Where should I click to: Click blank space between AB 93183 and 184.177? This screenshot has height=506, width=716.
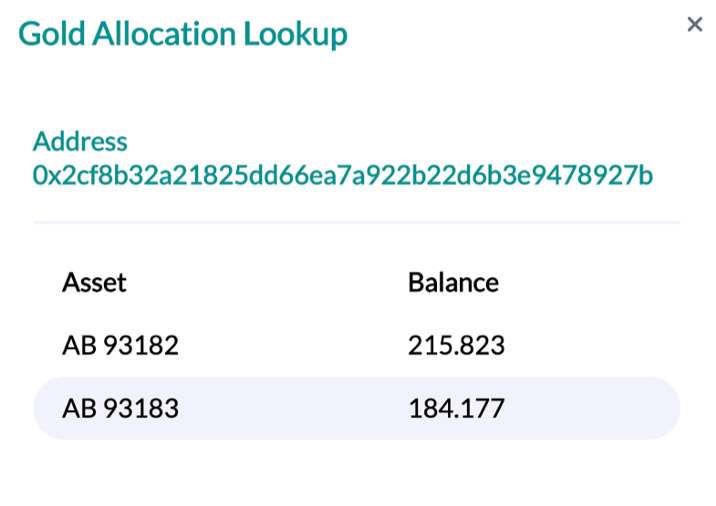(x=290, y=408)
